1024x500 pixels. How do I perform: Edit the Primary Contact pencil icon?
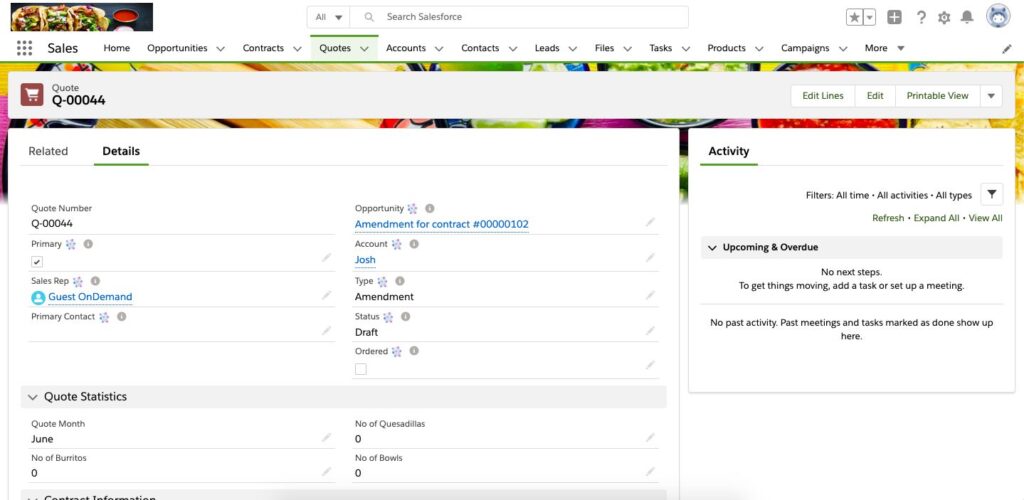[327, 331]
